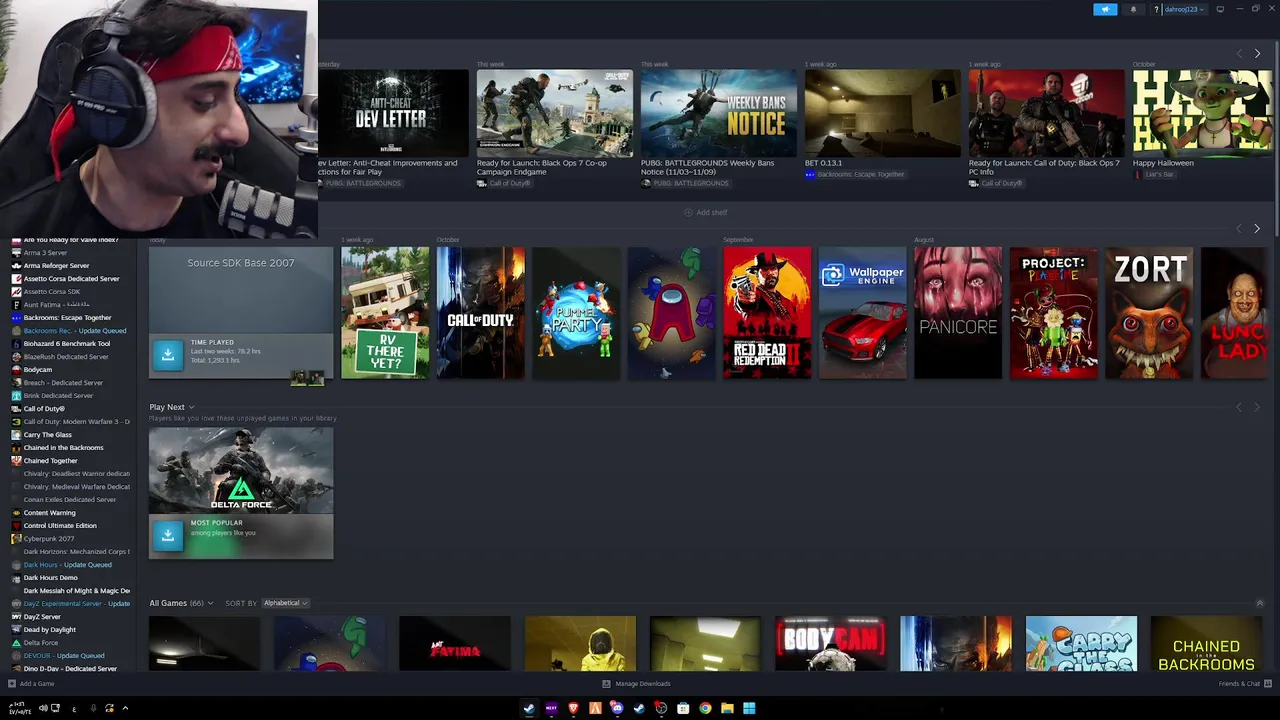Go to the next What's New news items
Screen dimensions: 1280x720
click(x=1257, y=53)
